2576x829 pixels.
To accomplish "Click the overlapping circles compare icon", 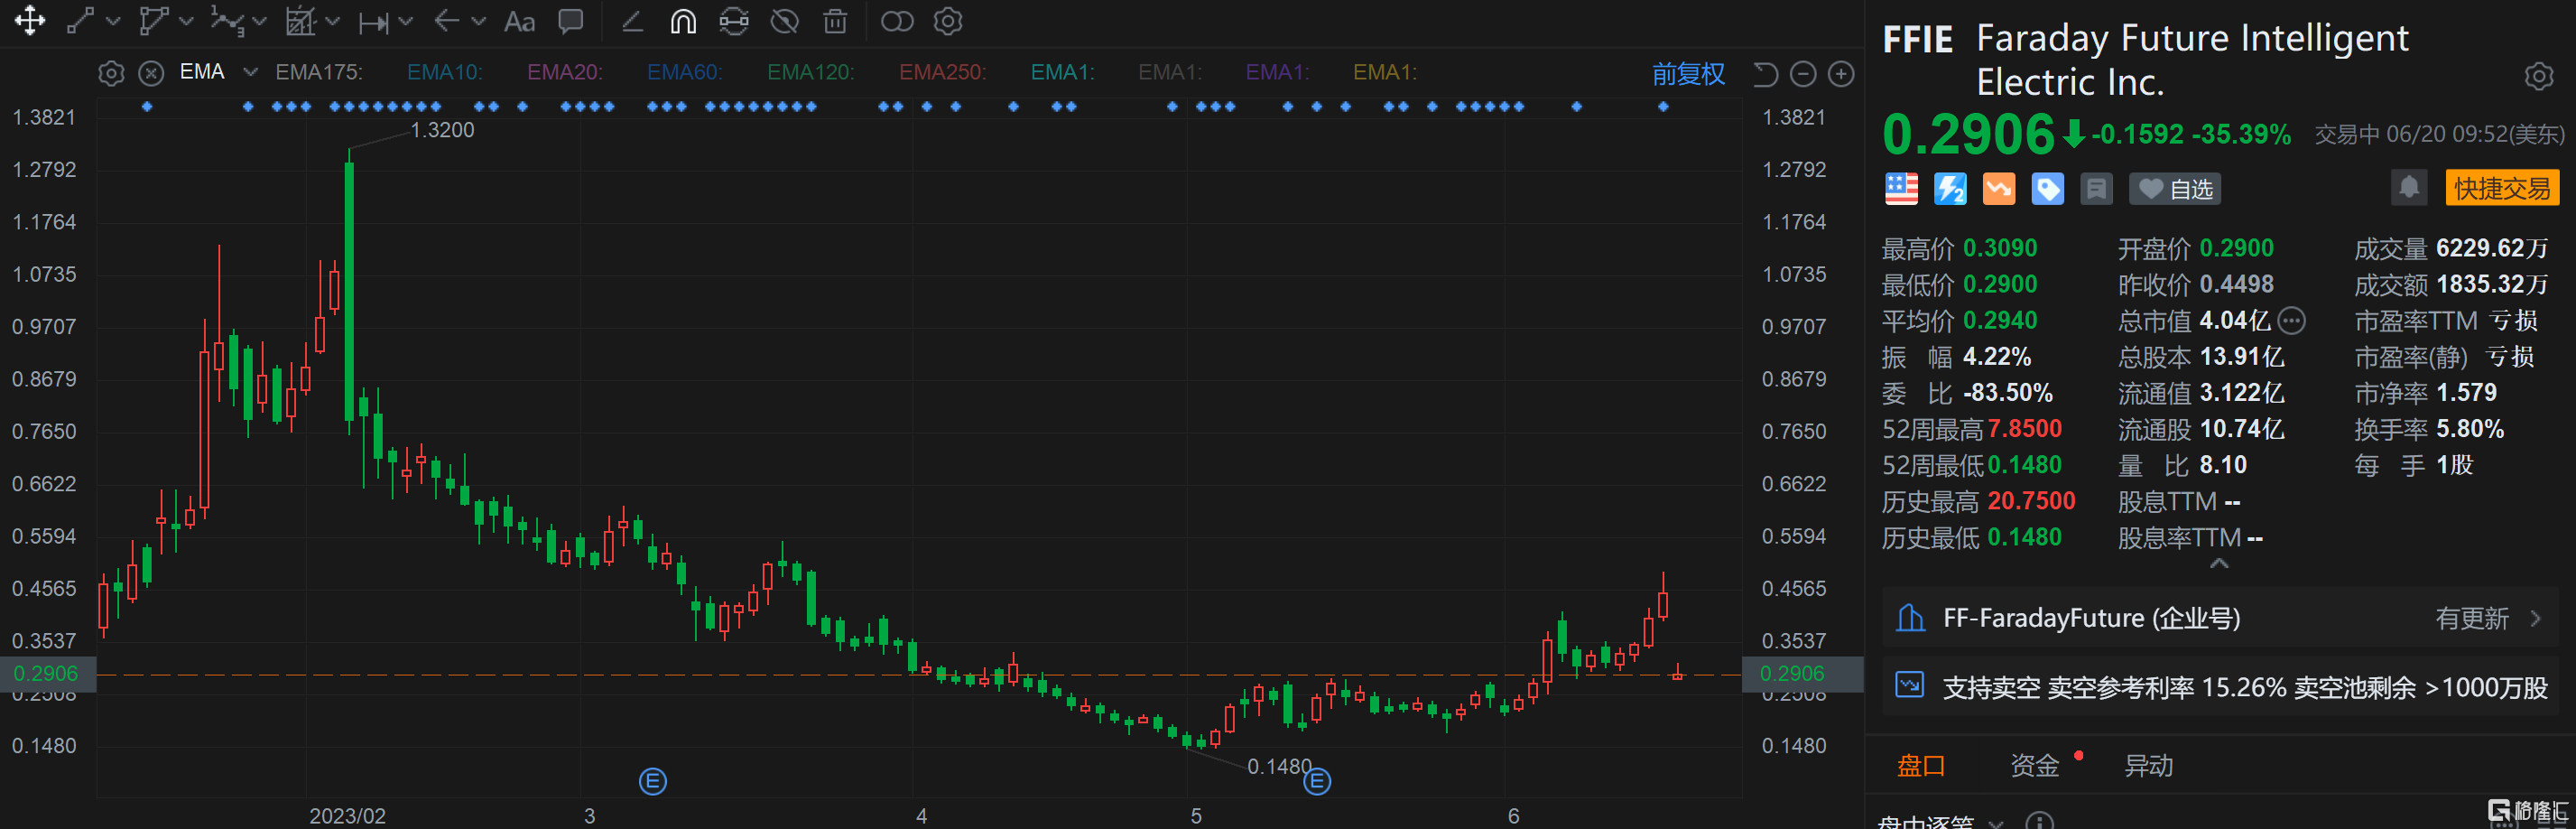I will [897, 21].
